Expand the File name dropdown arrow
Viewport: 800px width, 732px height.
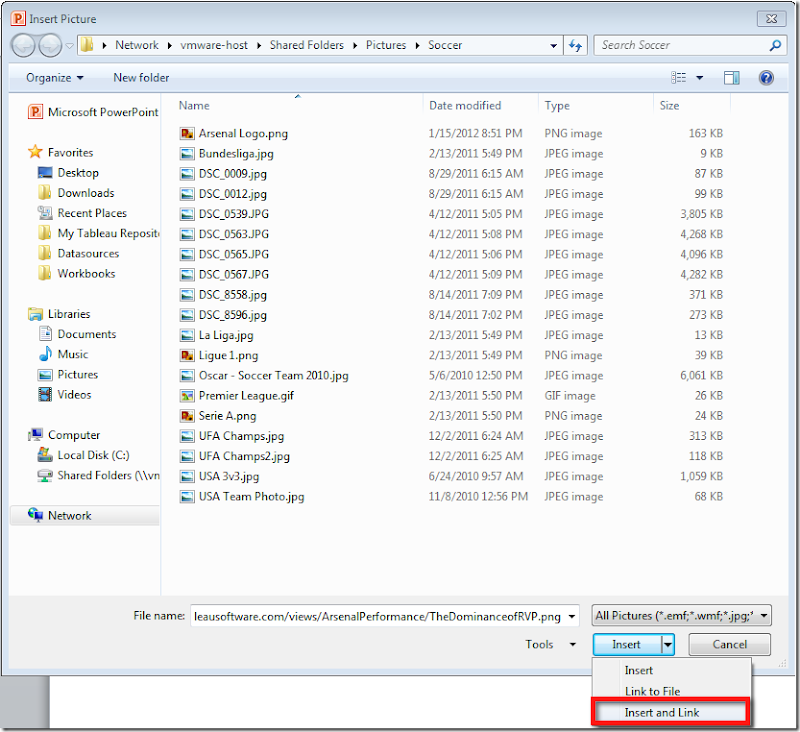pyautogui.click(x=572, y=616)
